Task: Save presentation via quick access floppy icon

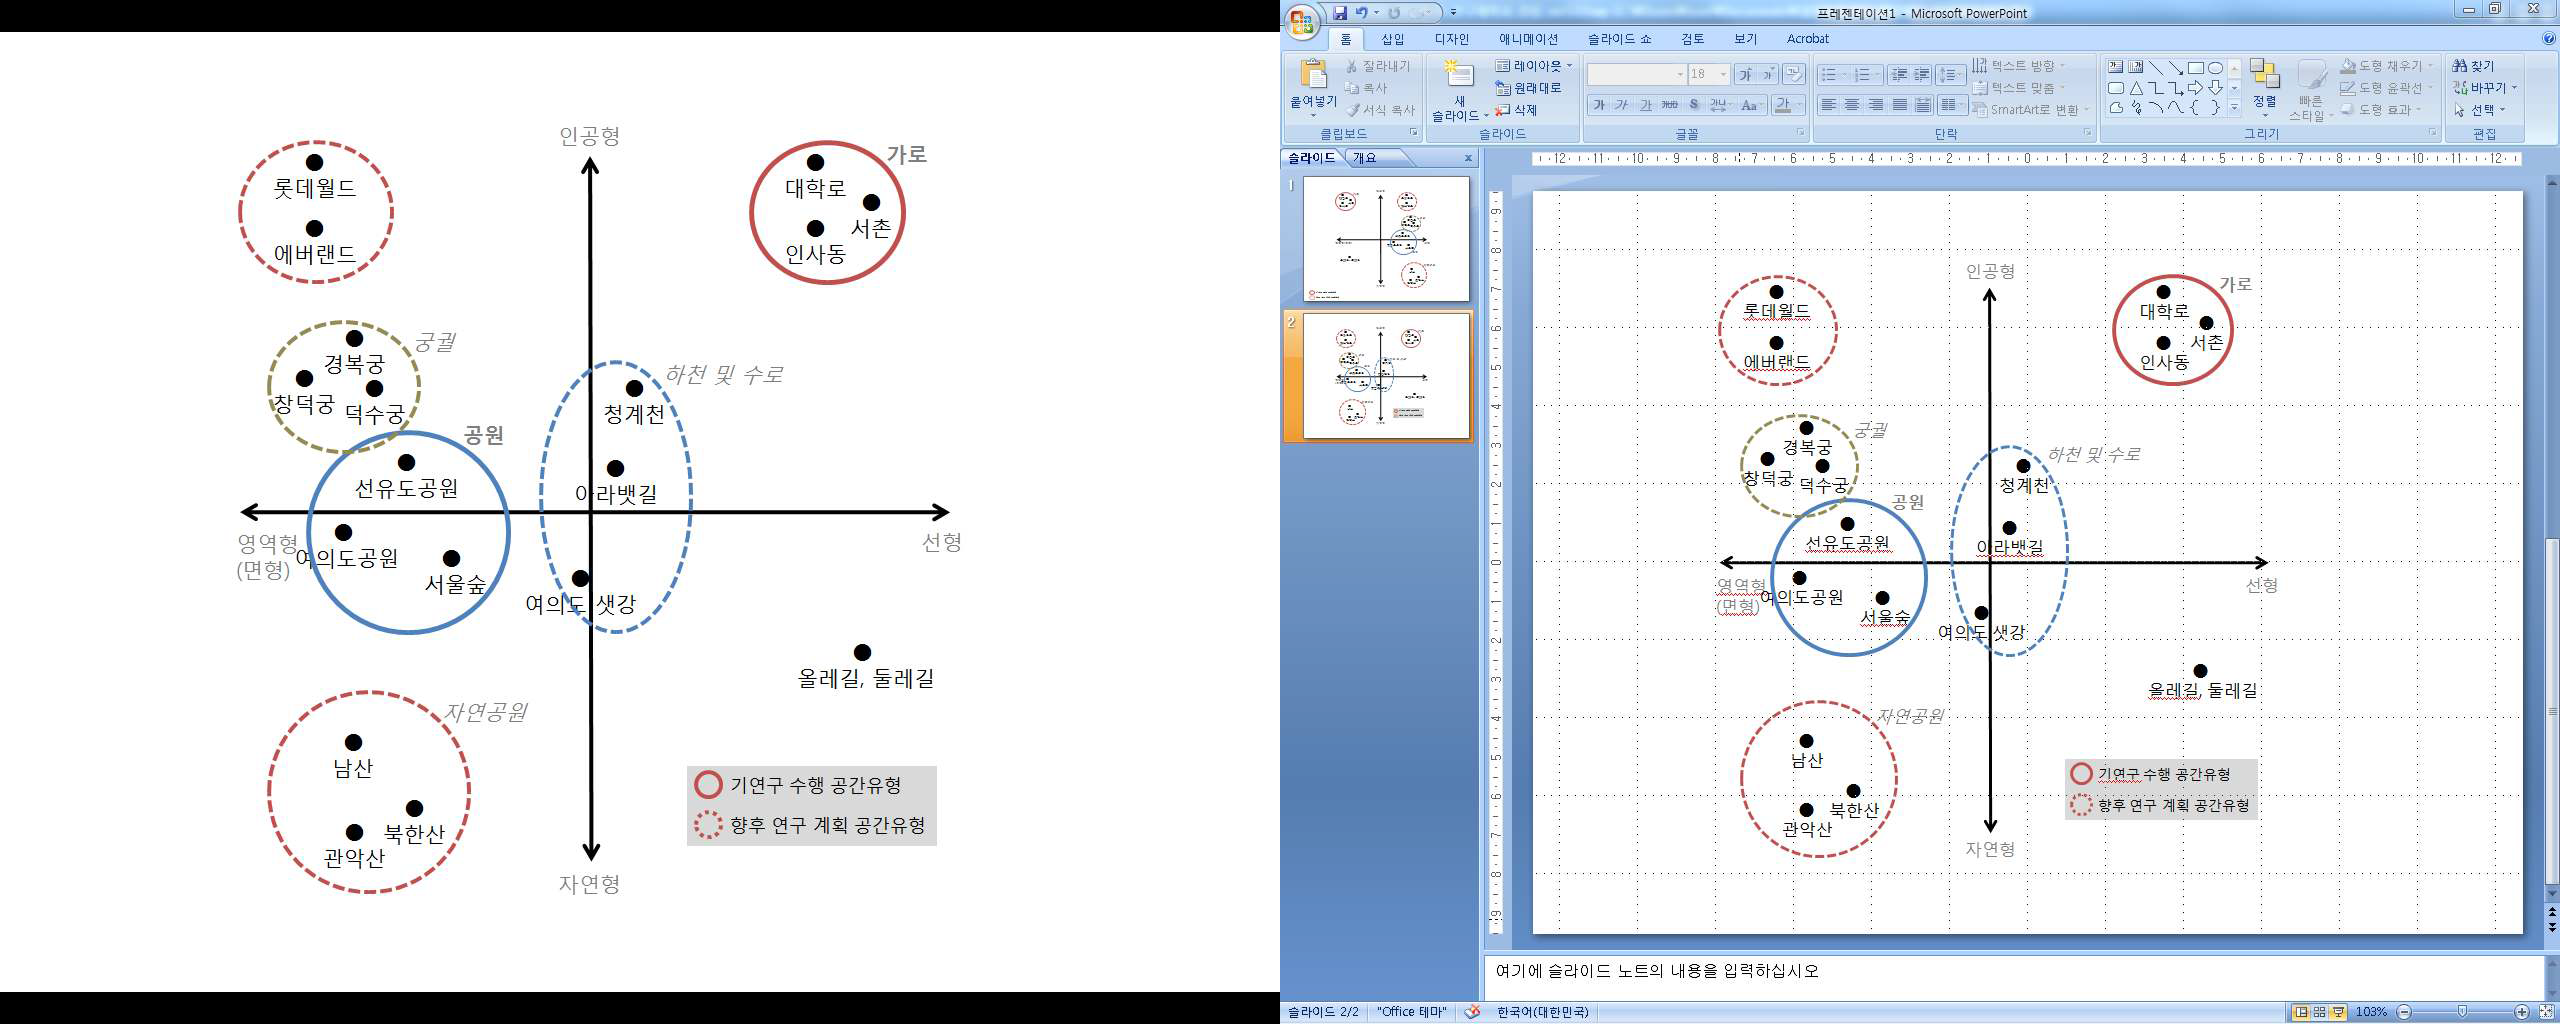Action: 1340,13
